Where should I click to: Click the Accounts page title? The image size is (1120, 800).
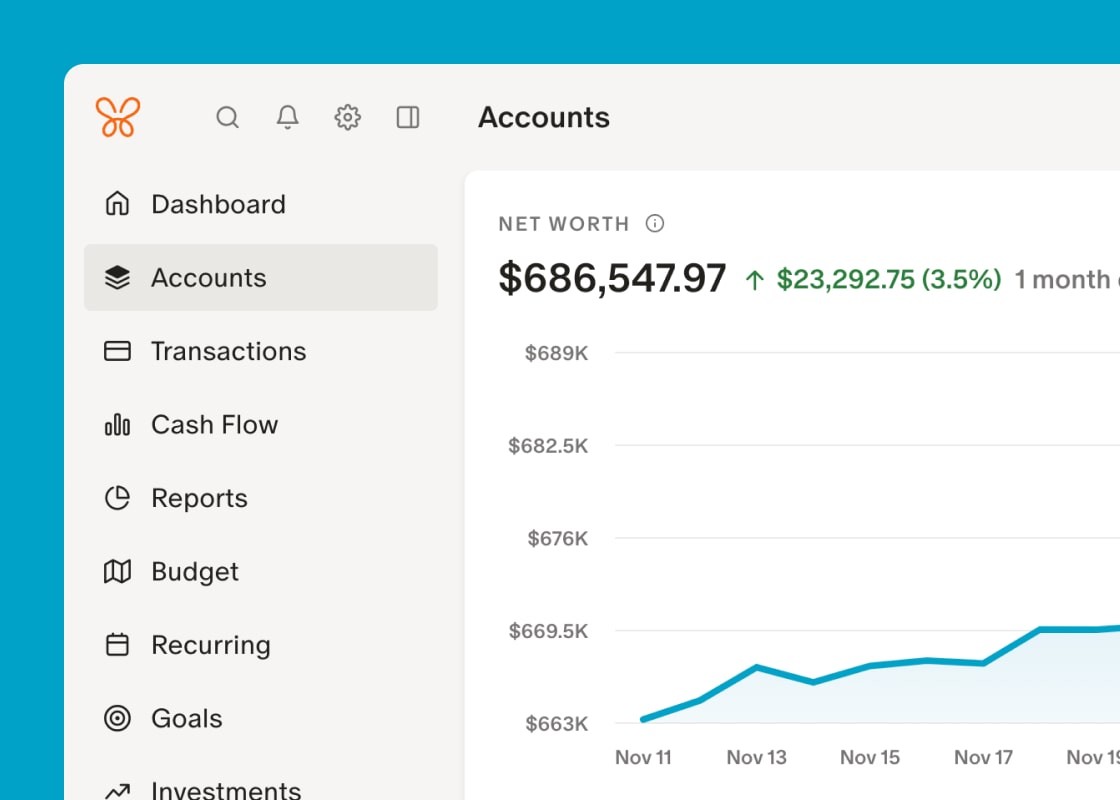click(x=544, y=117)
